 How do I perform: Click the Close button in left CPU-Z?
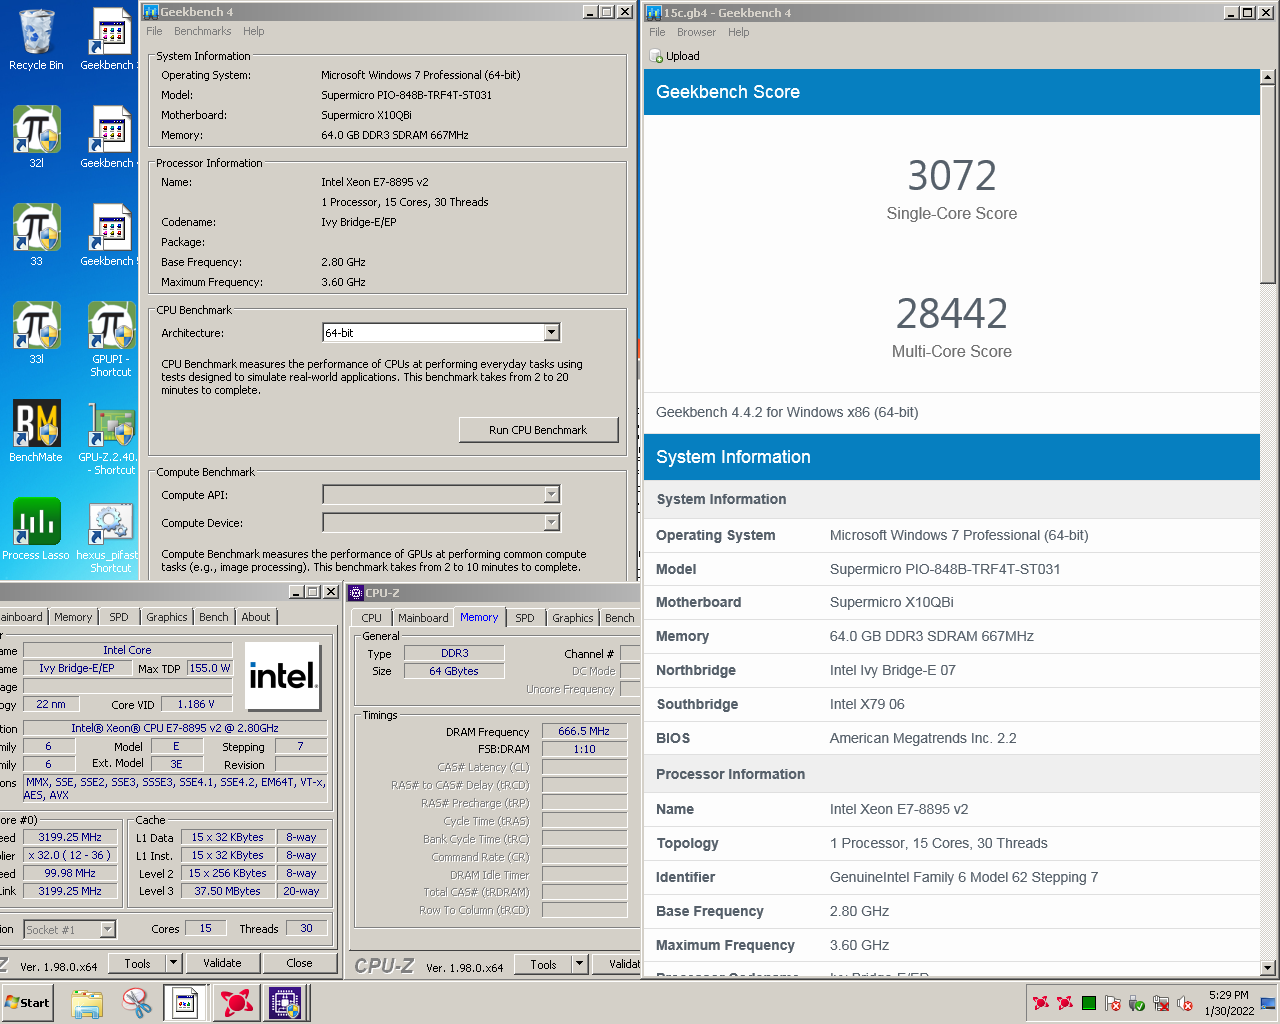pos(299,963)
